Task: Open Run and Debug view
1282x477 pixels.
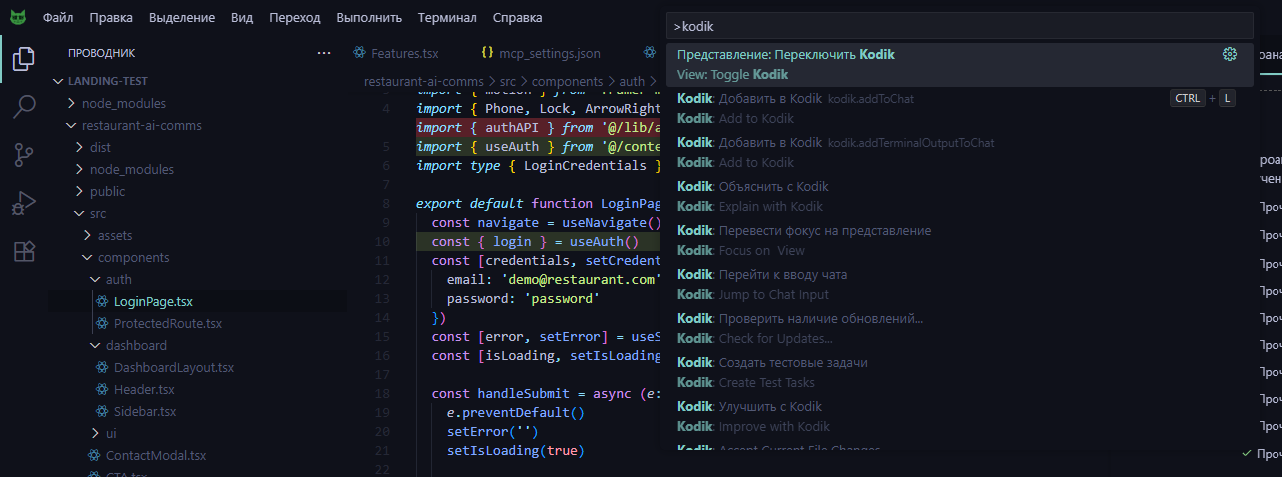Action: (x=24, y=203)
